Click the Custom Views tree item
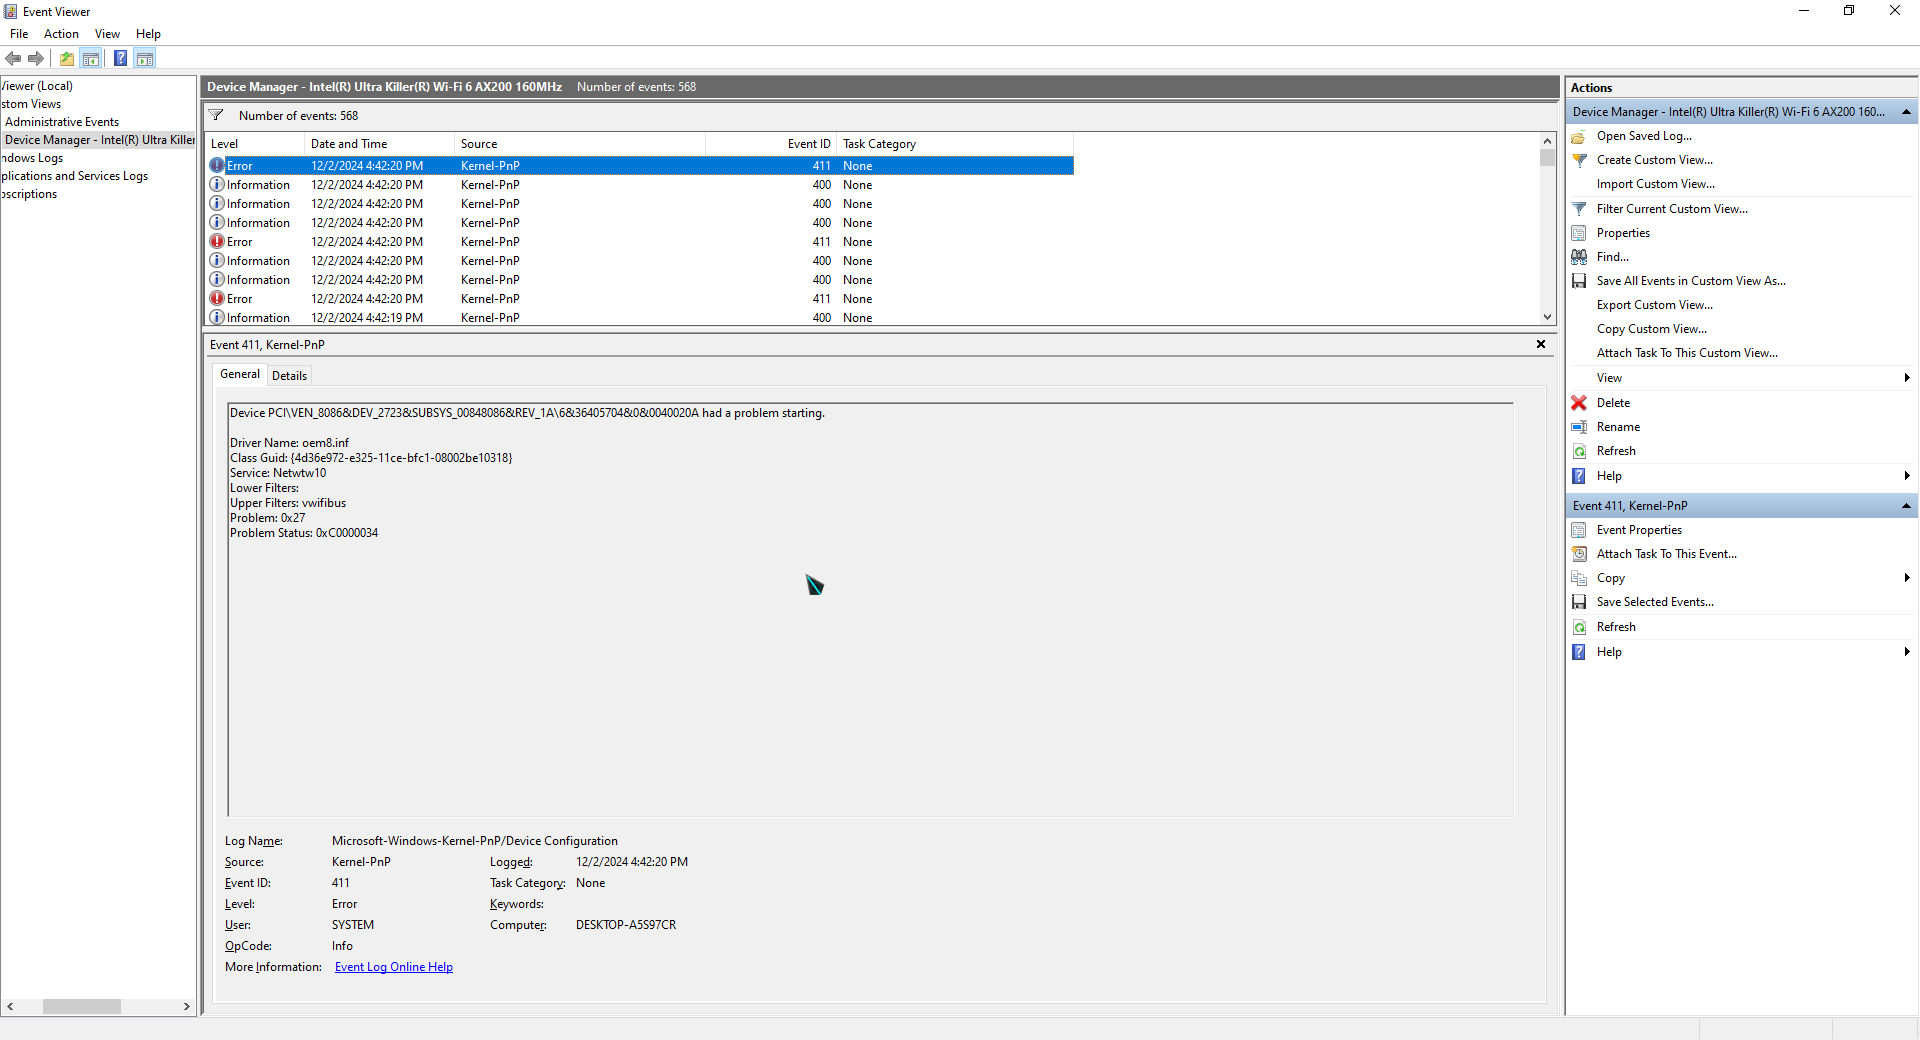This screenshot has width=1920, height=1040. click(x=31, y=104)
